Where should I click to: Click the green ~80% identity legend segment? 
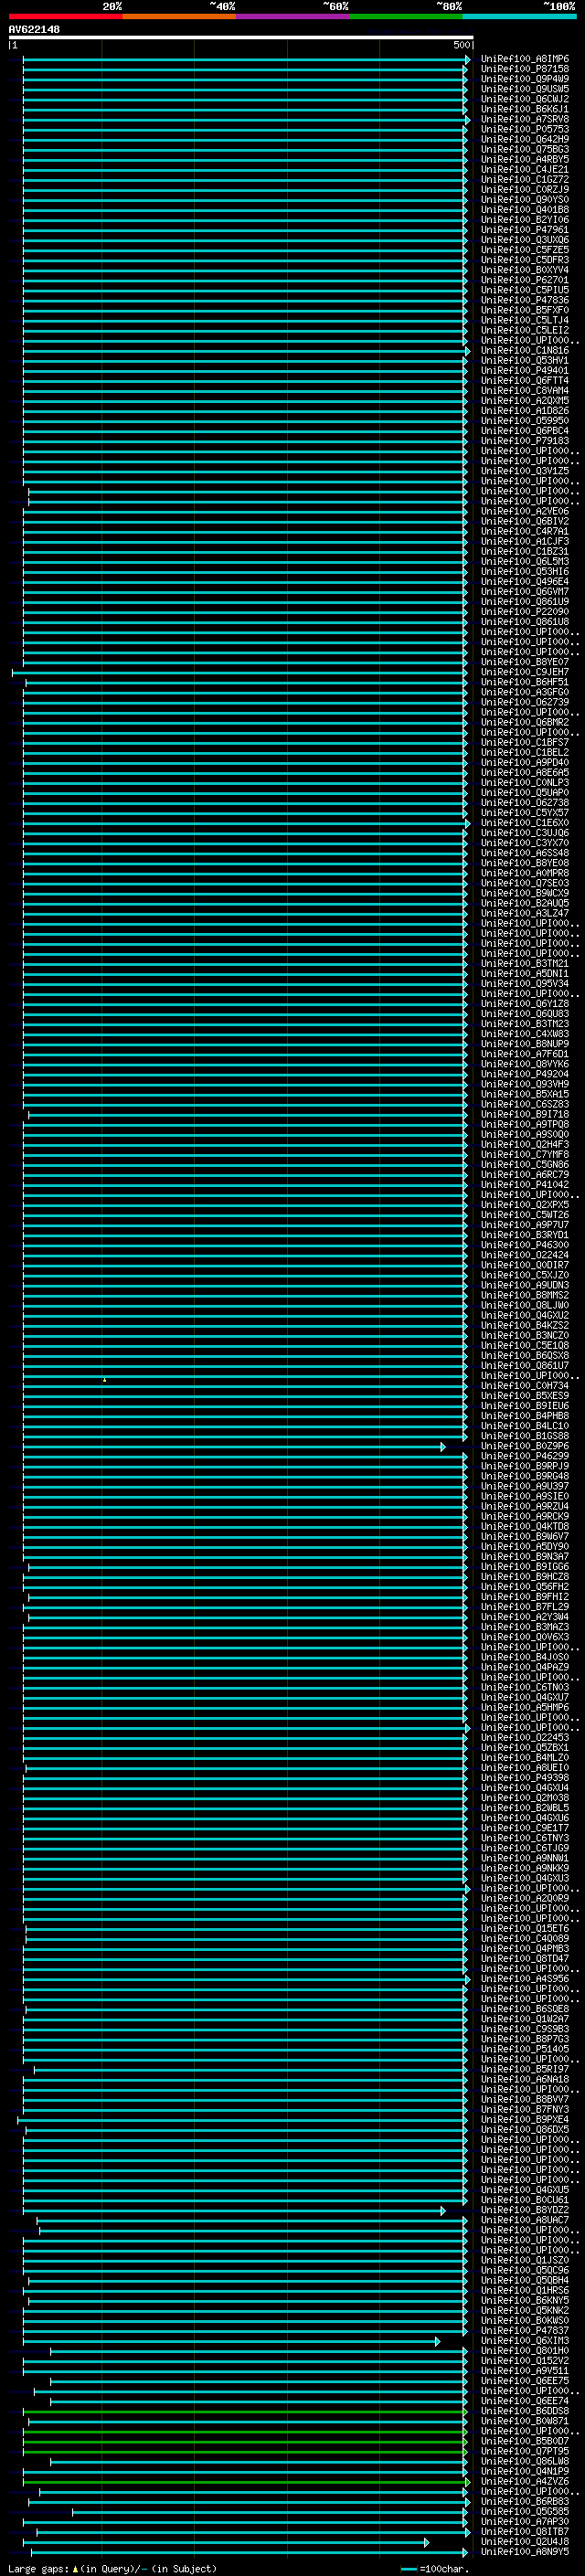(406, 16)
